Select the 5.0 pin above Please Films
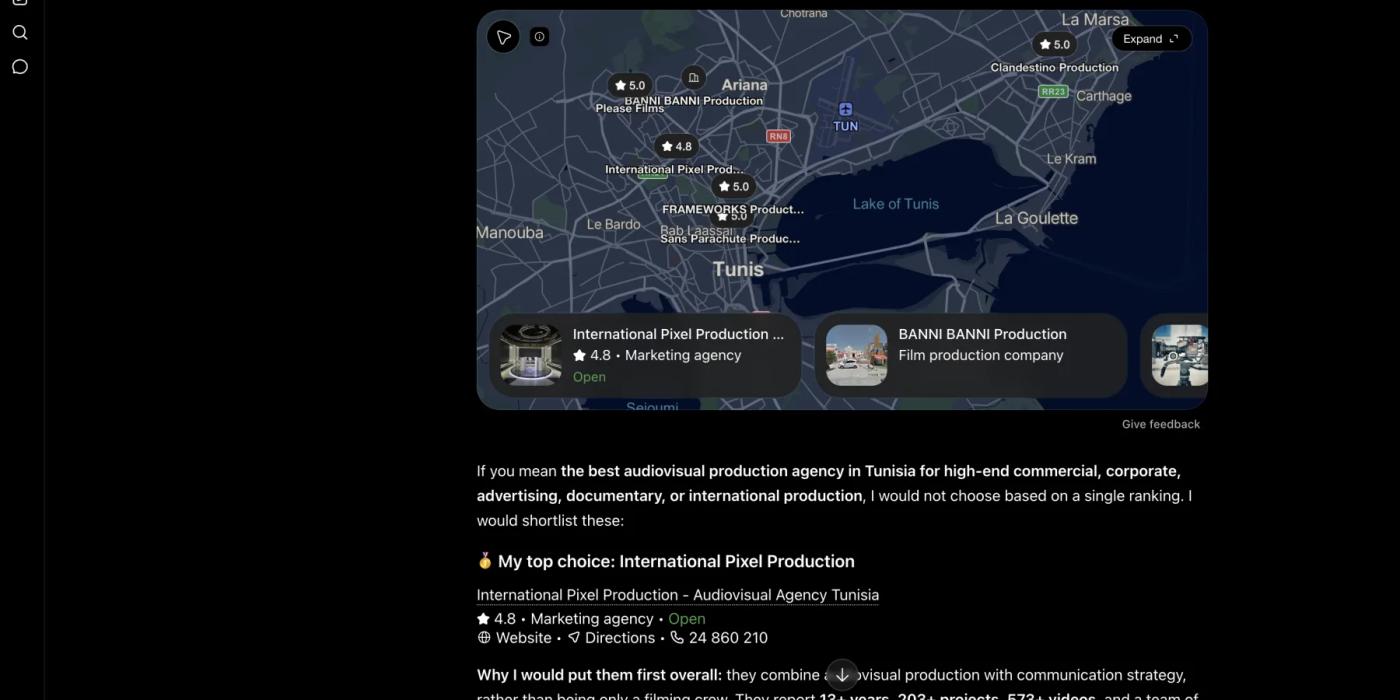The image size is (1400, 700). pos(630,85)
